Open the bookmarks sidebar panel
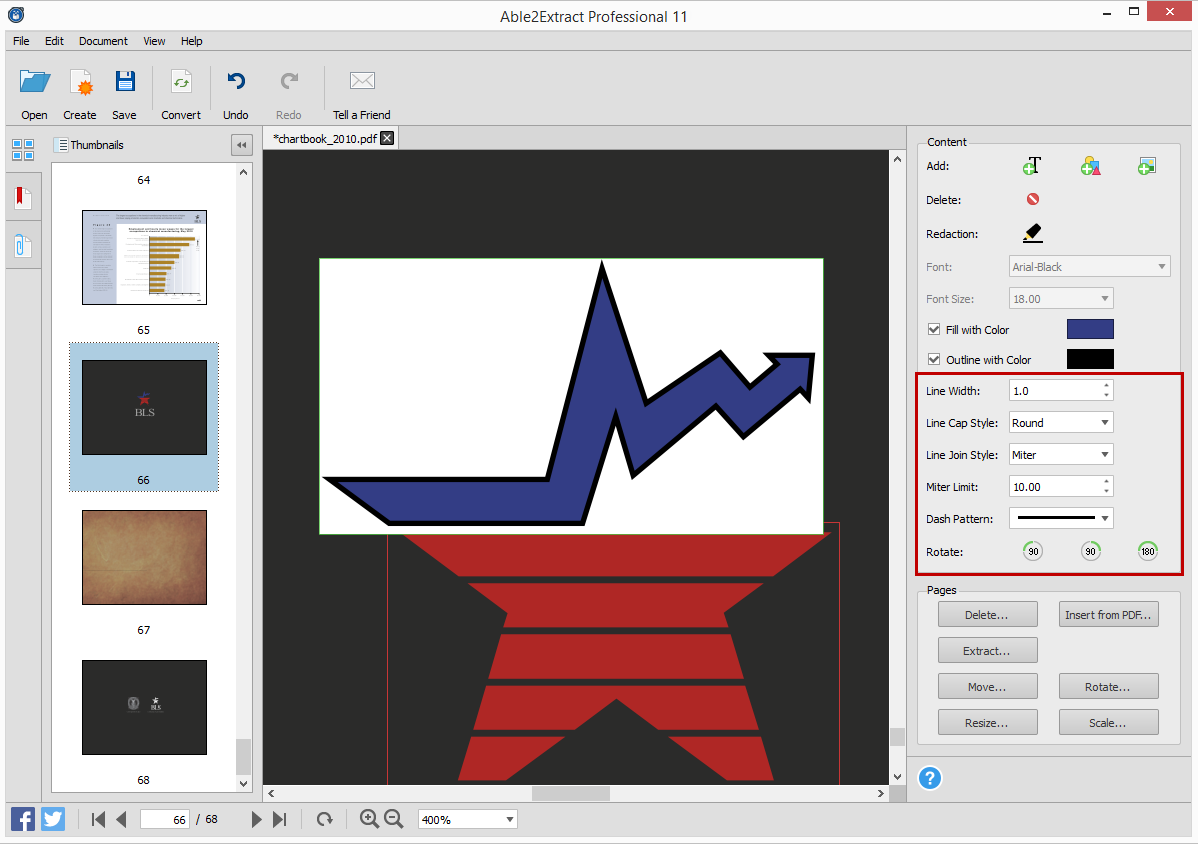The image size is (1198, 844). 23,199
